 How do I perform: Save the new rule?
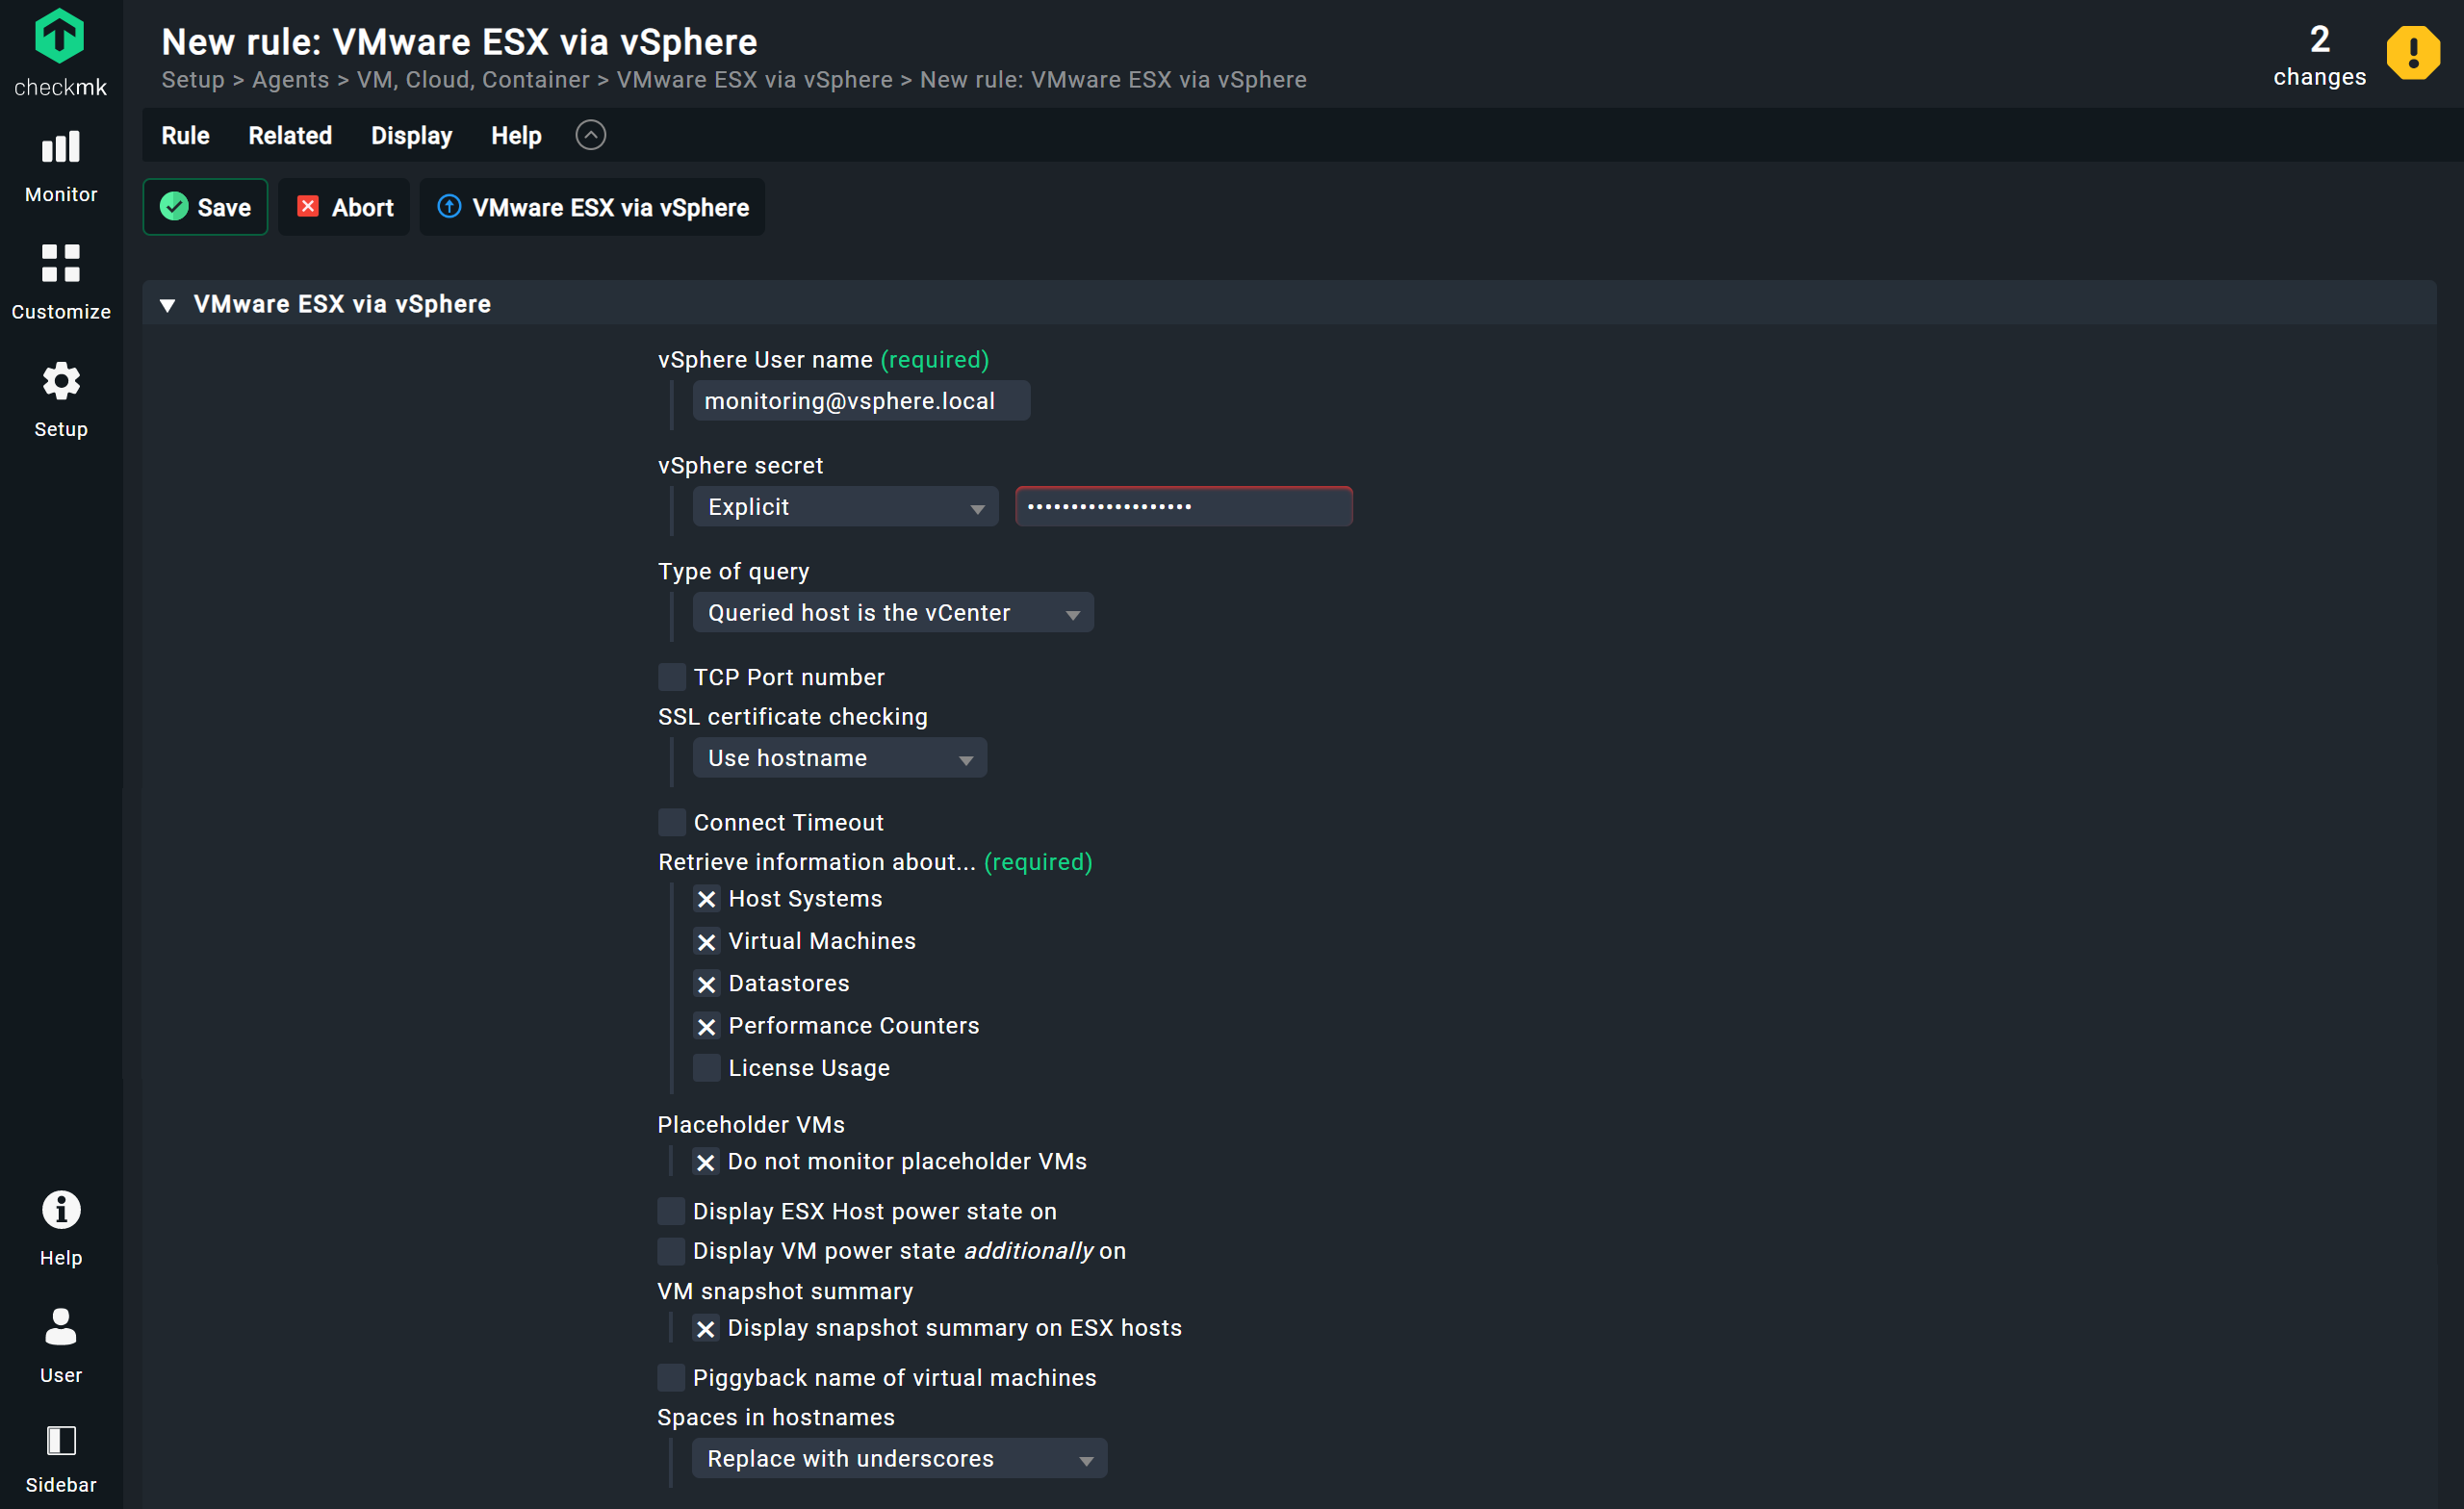pyautogui.click(x=205, y=207)
